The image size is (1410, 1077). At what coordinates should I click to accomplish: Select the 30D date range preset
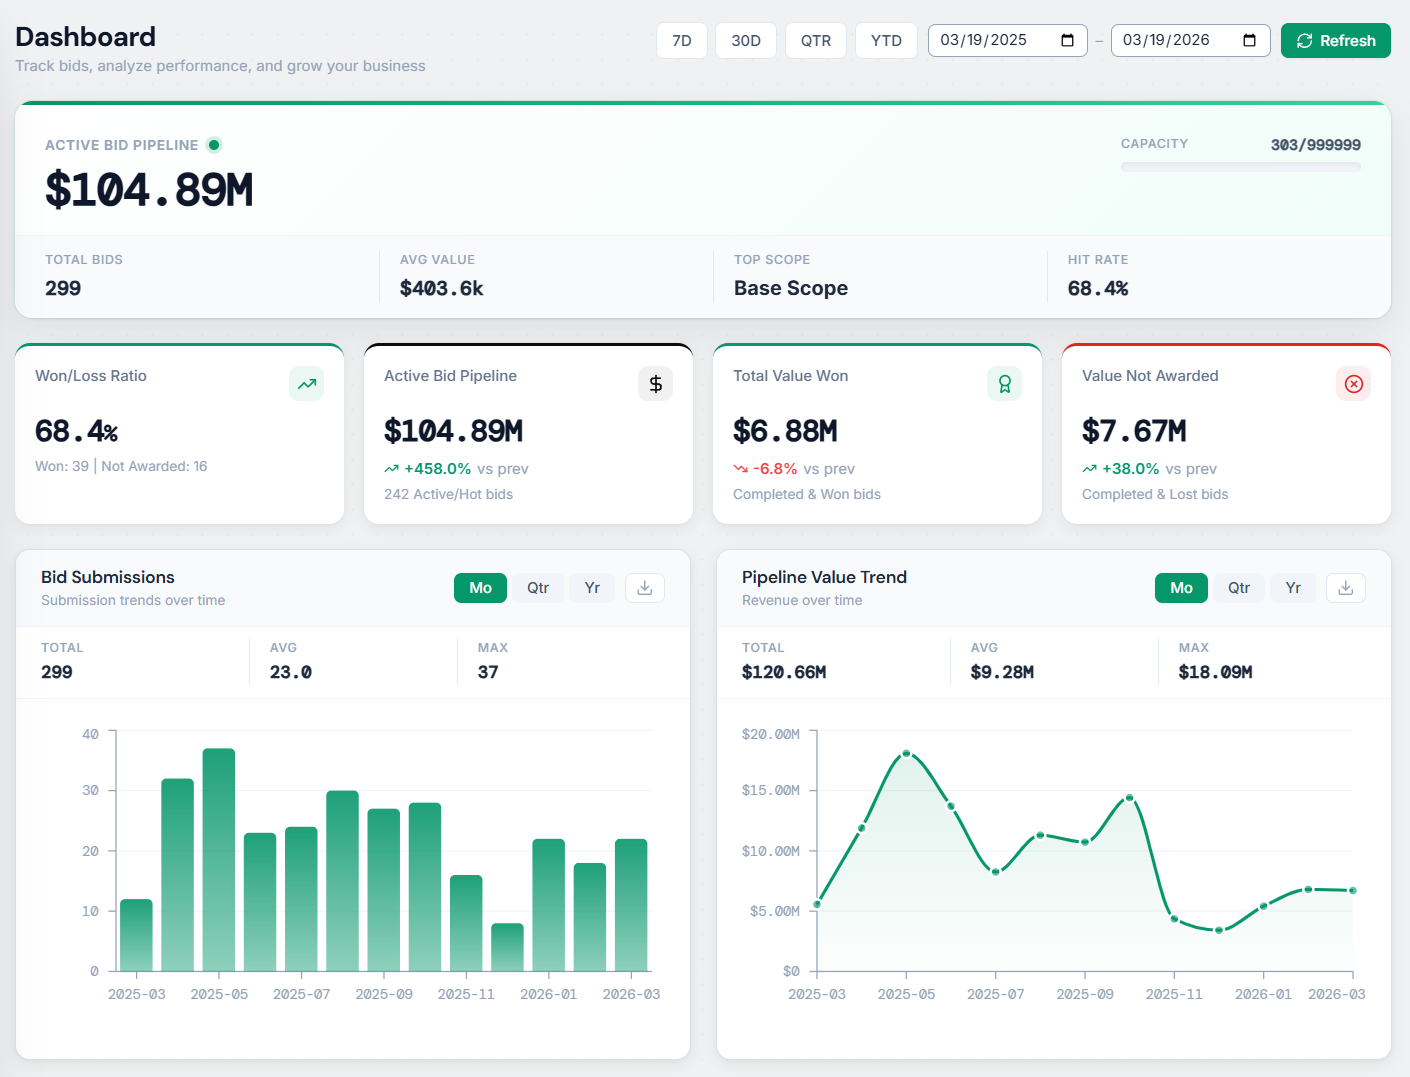coord(745,41)
